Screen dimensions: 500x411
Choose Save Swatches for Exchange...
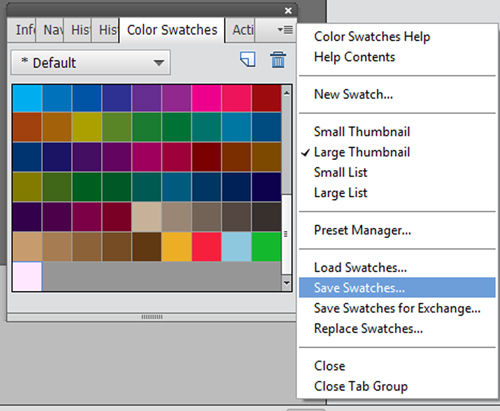click(397, 308)
